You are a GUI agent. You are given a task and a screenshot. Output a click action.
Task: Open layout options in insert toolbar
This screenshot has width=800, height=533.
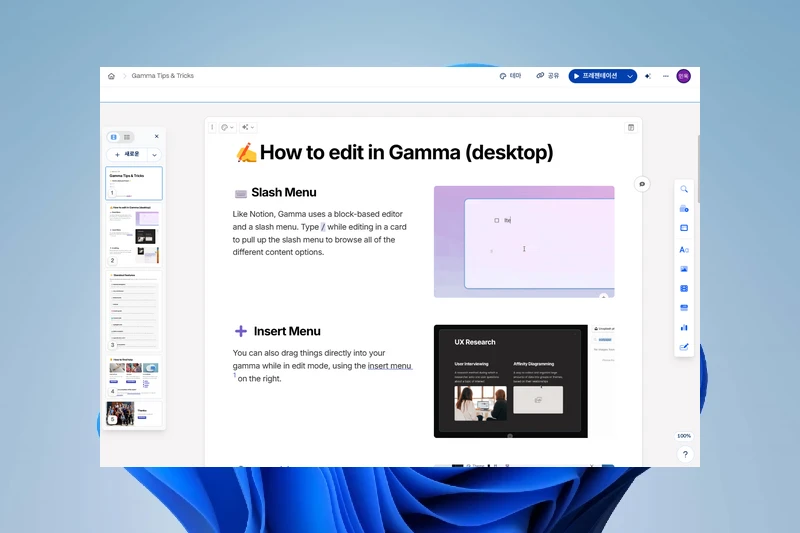click(x=684, y=228)
